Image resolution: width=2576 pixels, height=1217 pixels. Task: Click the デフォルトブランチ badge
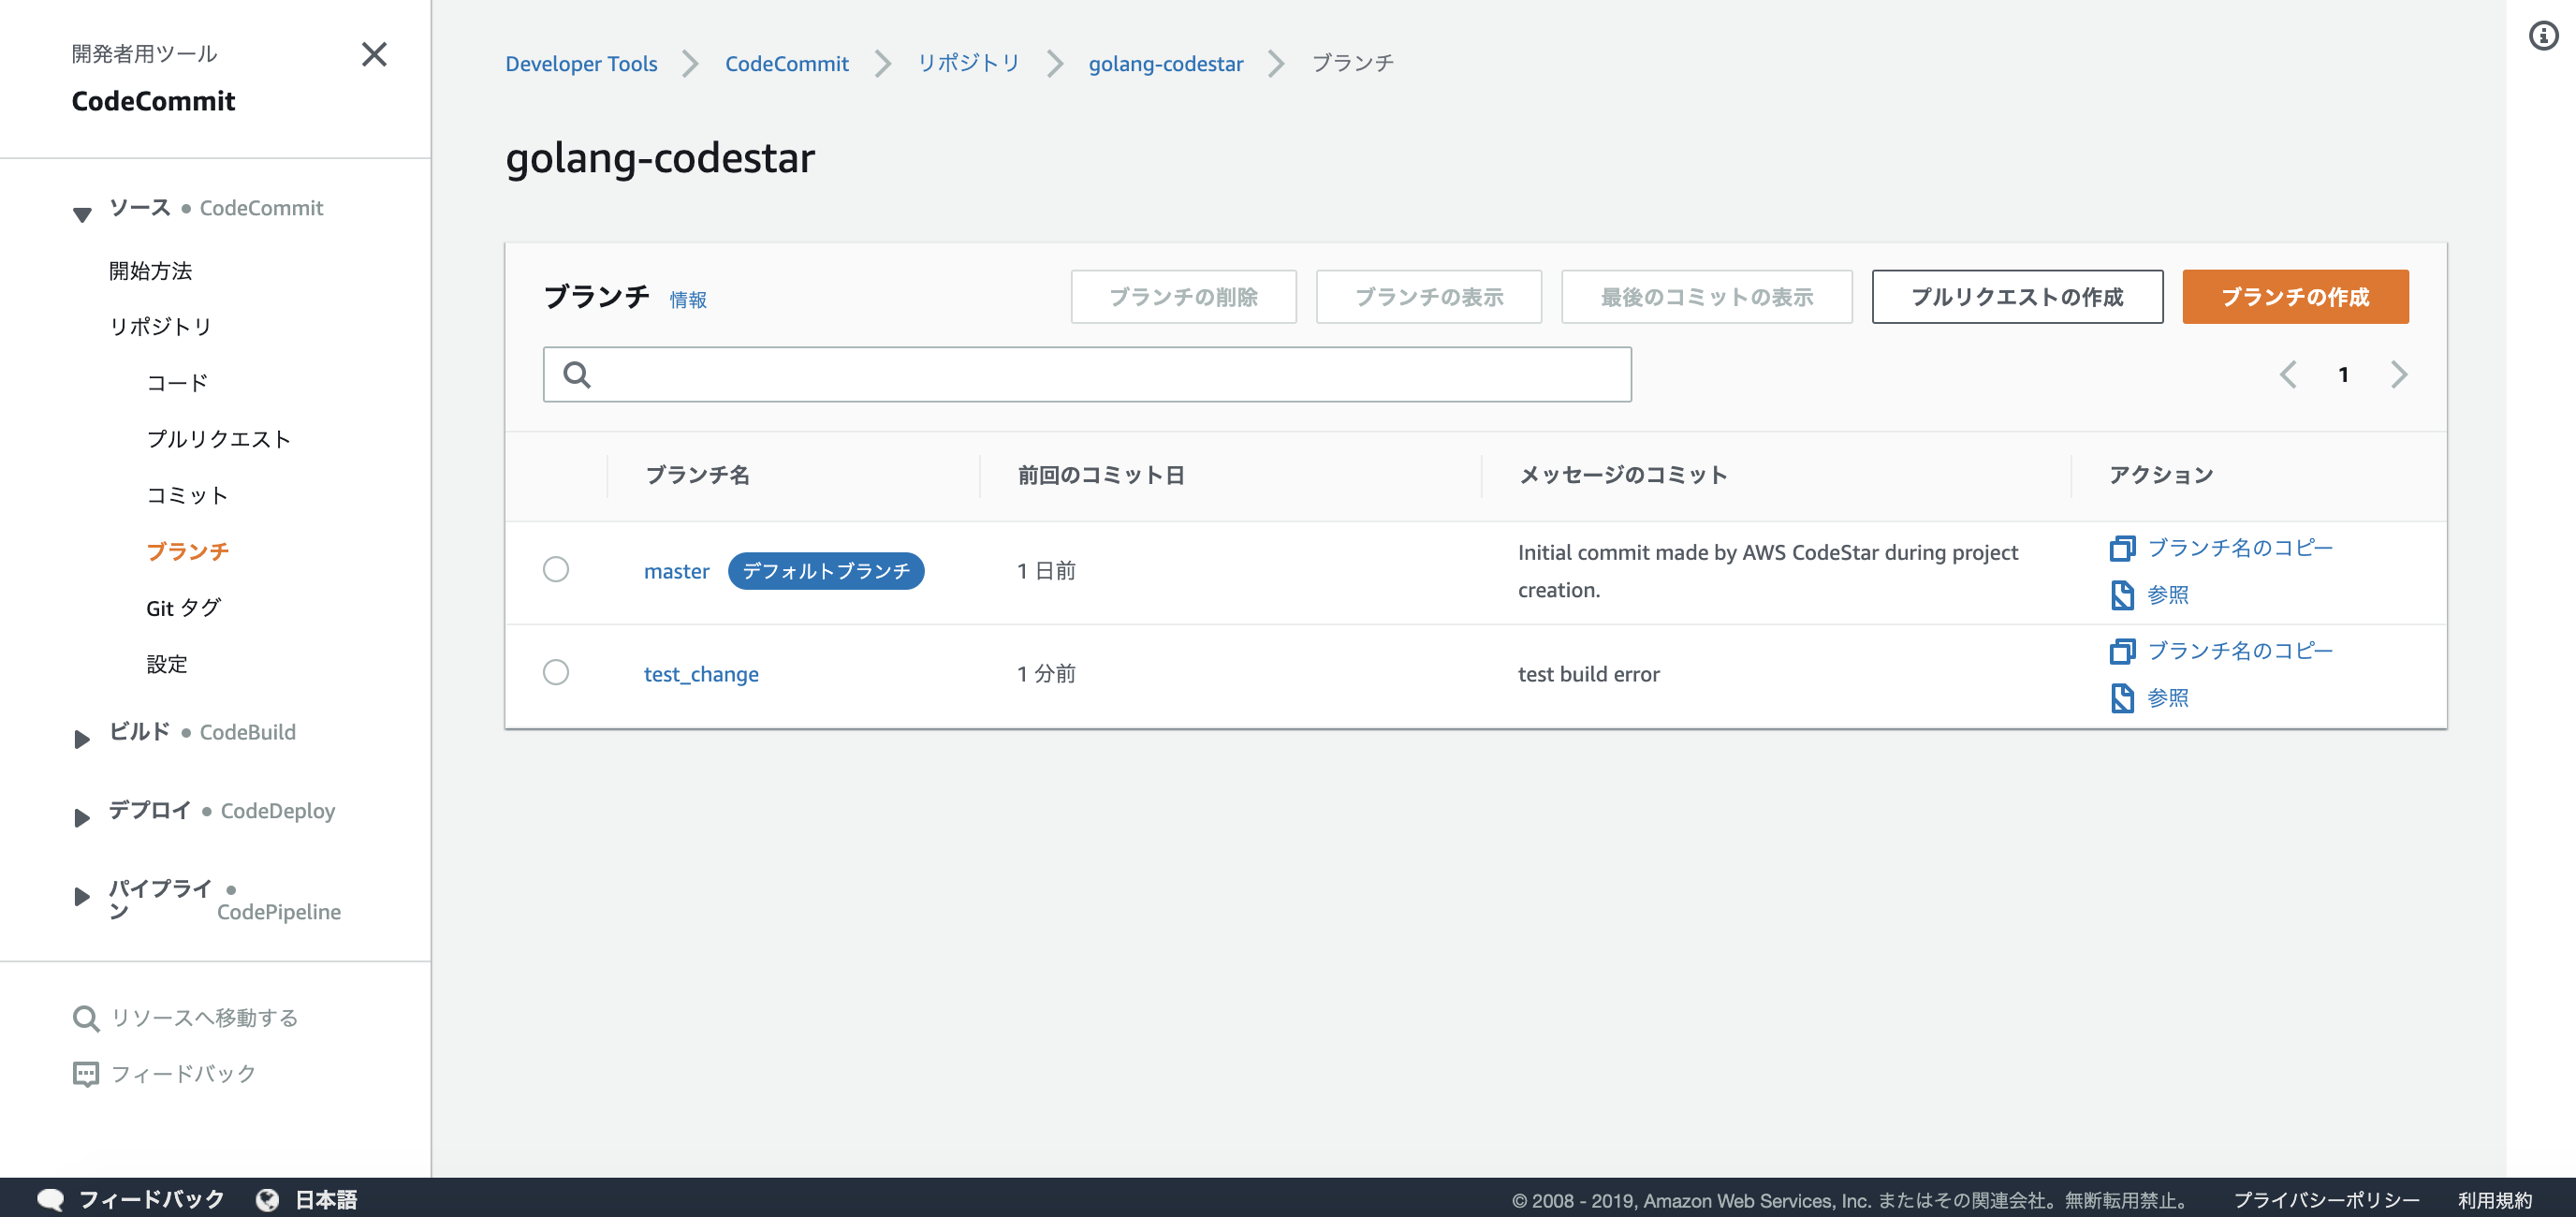tap(826, 571)
